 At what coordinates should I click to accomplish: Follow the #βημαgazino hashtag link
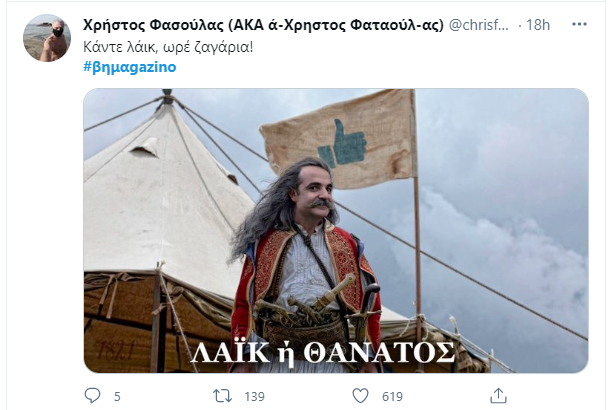coord(130,67)
